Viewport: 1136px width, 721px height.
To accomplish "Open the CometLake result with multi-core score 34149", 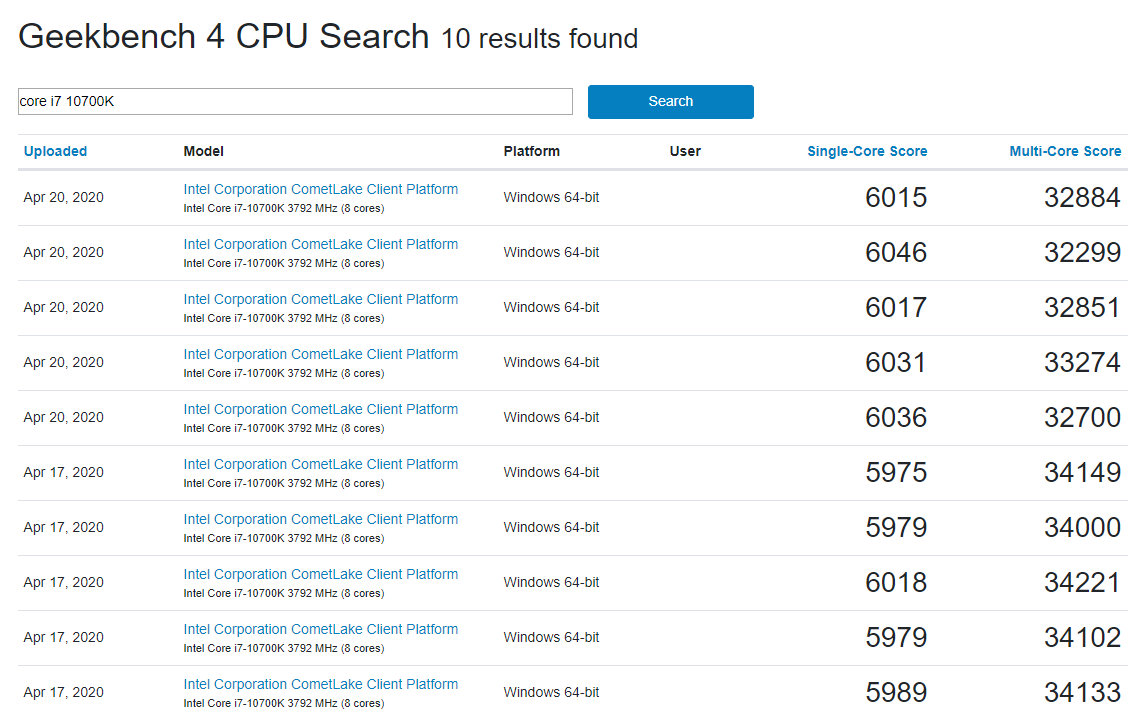I will [320, 464].
